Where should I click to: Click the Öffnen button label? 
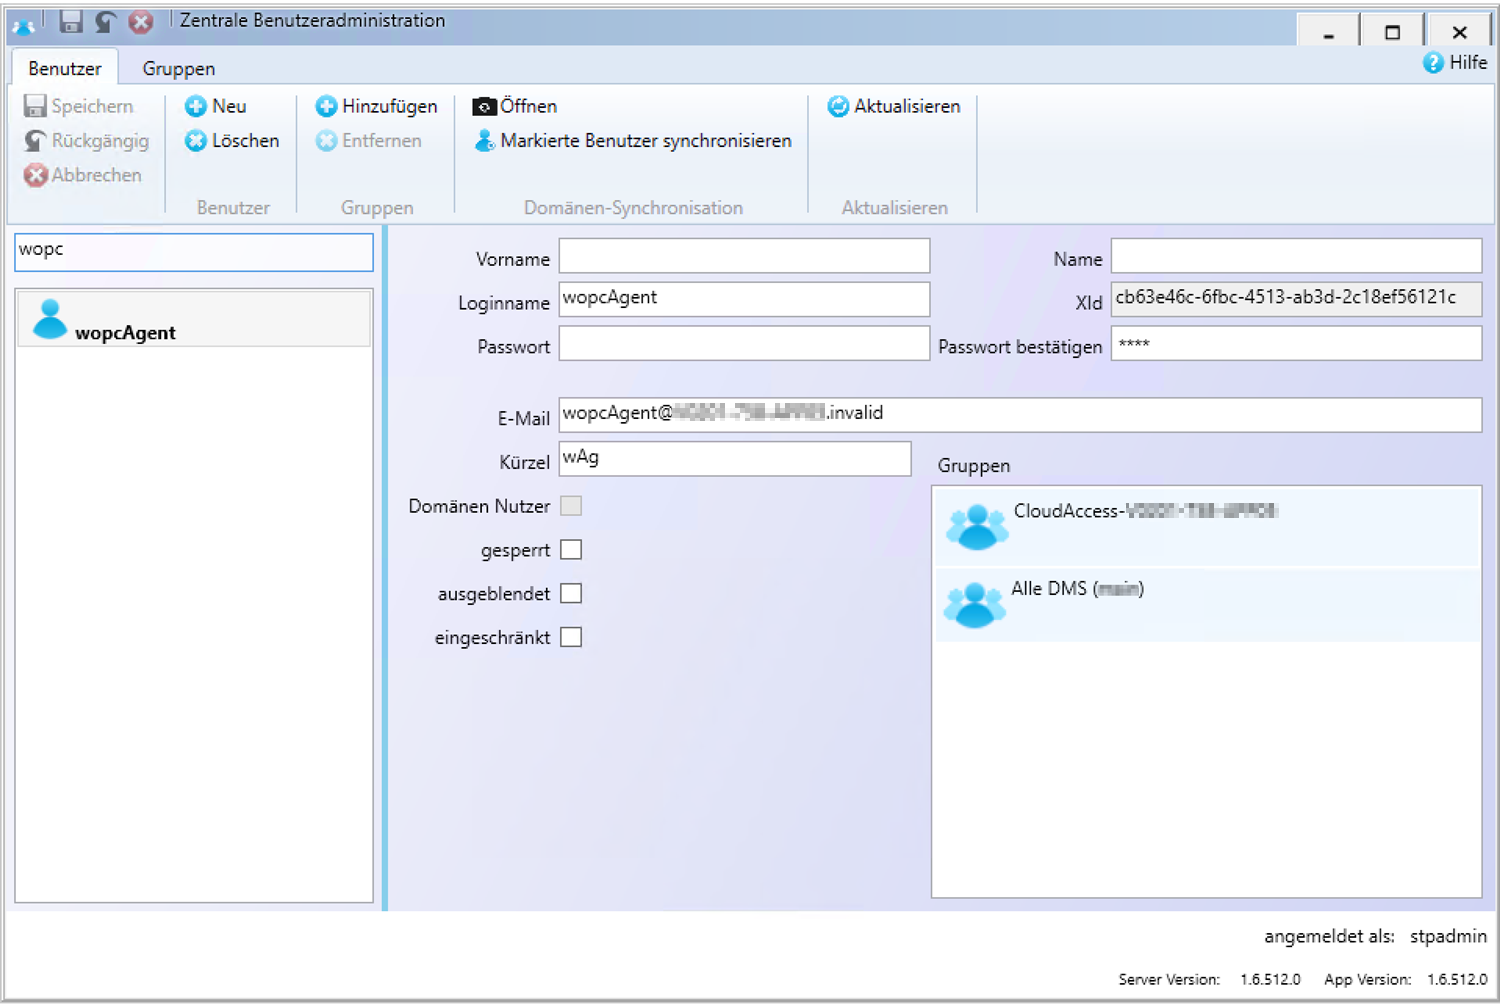point(529,106)
